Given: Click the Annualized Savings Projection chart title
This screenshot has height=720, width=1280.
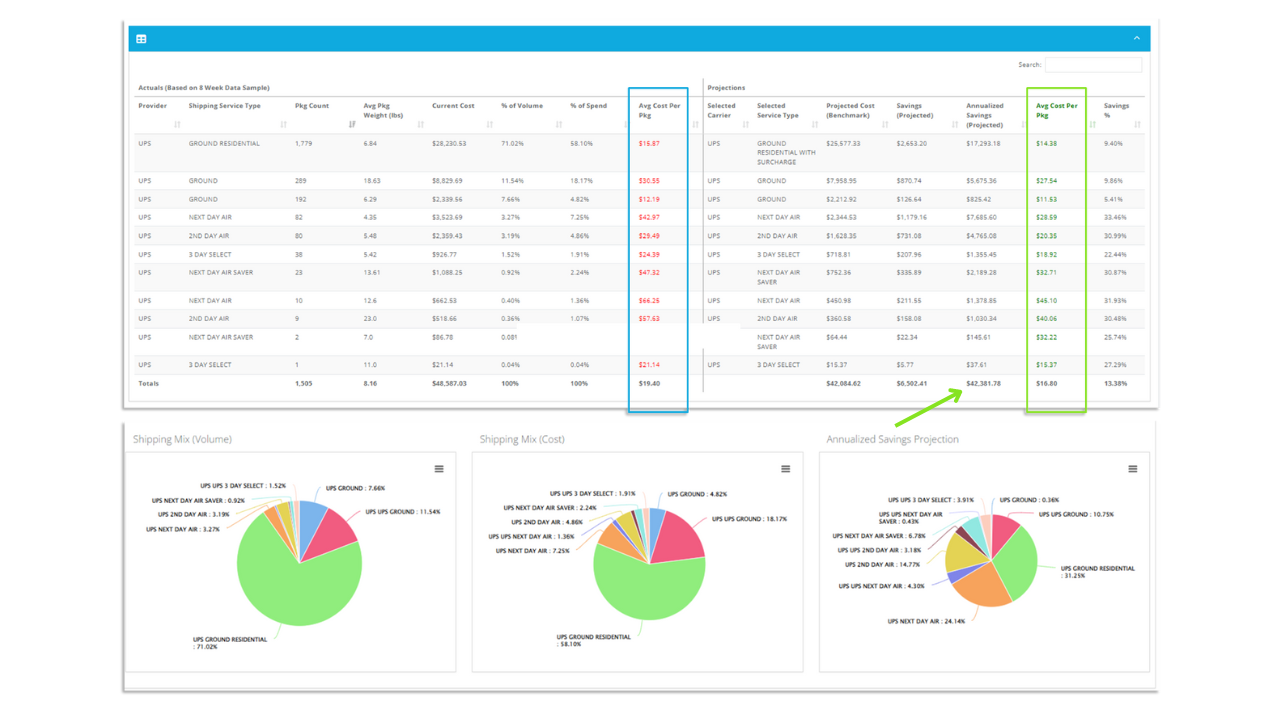Looking at the screenshot, I should (892, 439).
